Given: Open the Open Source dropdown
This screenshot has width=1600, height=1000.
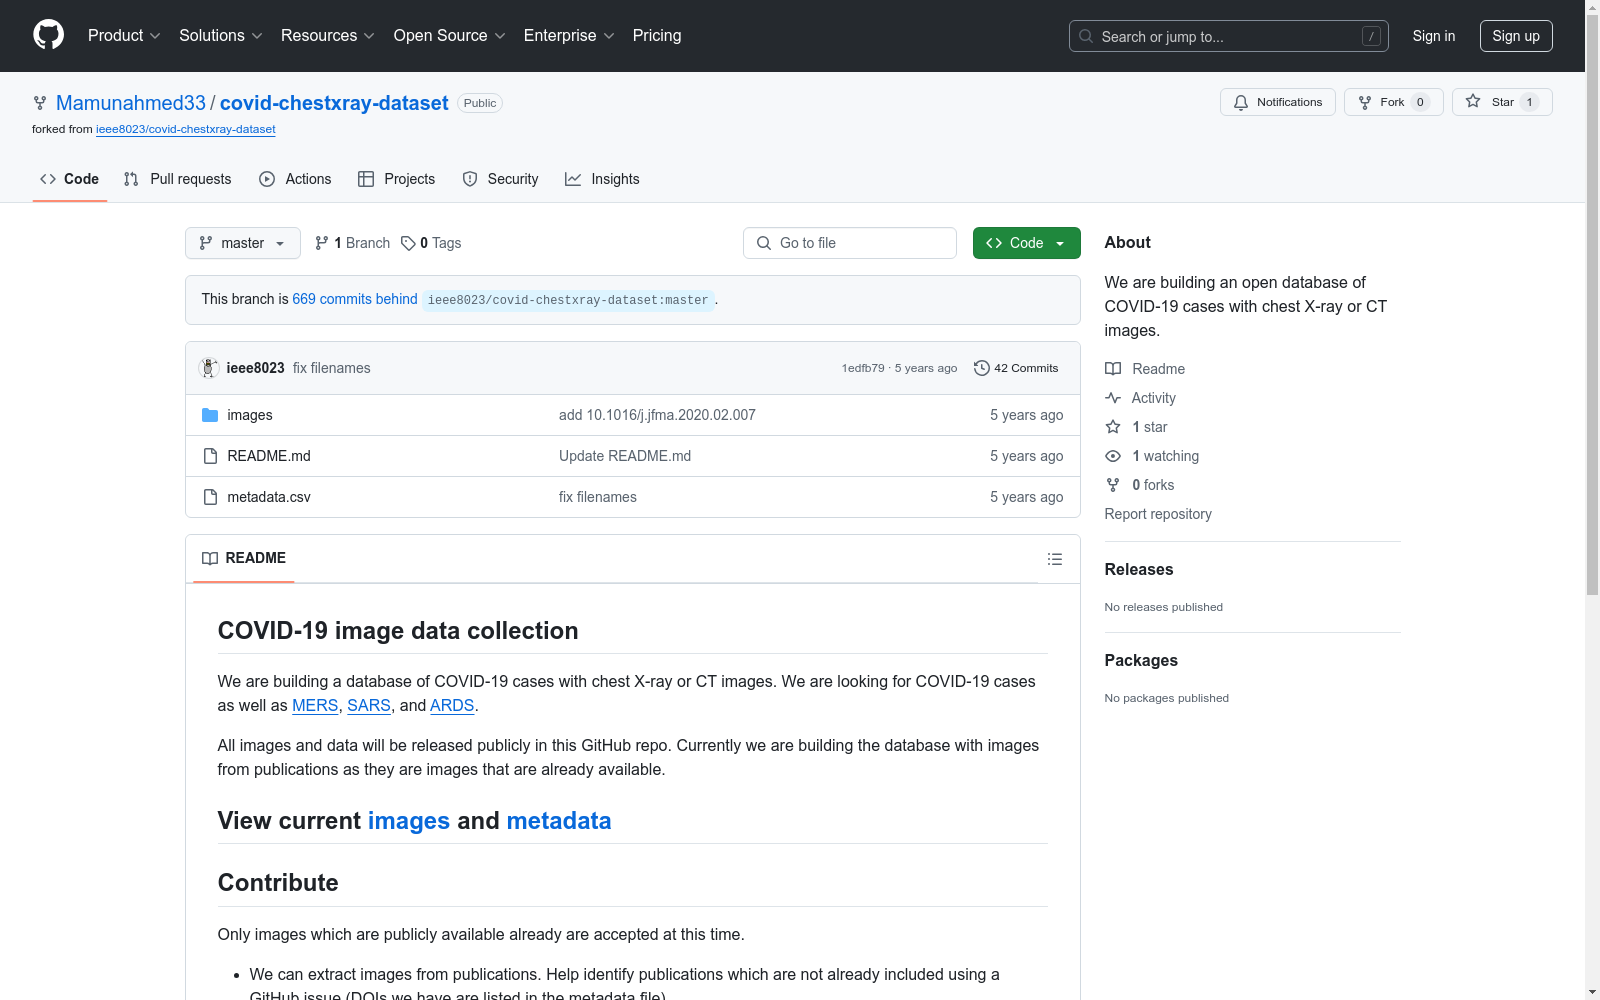Looking at the screenshot, I should pos(450,36).
